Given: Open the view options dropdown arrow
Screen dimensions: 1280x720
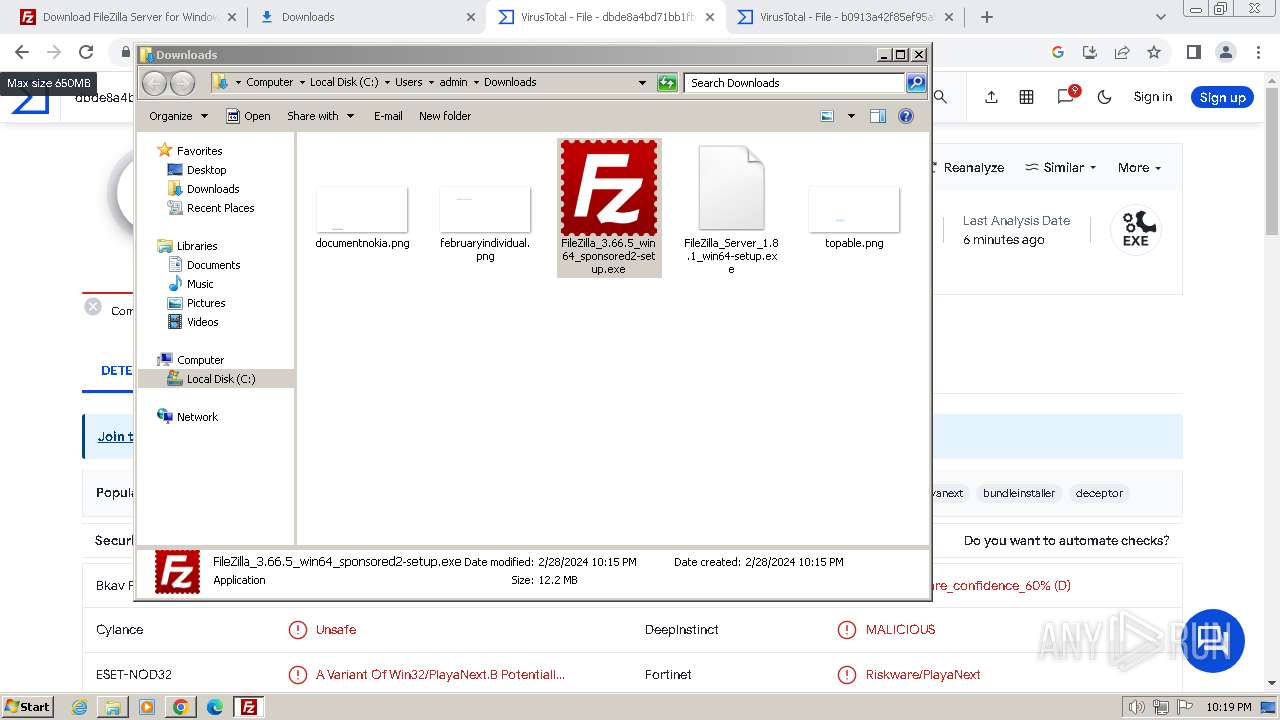Looking at the screenshot, I should tap(851, 116).
